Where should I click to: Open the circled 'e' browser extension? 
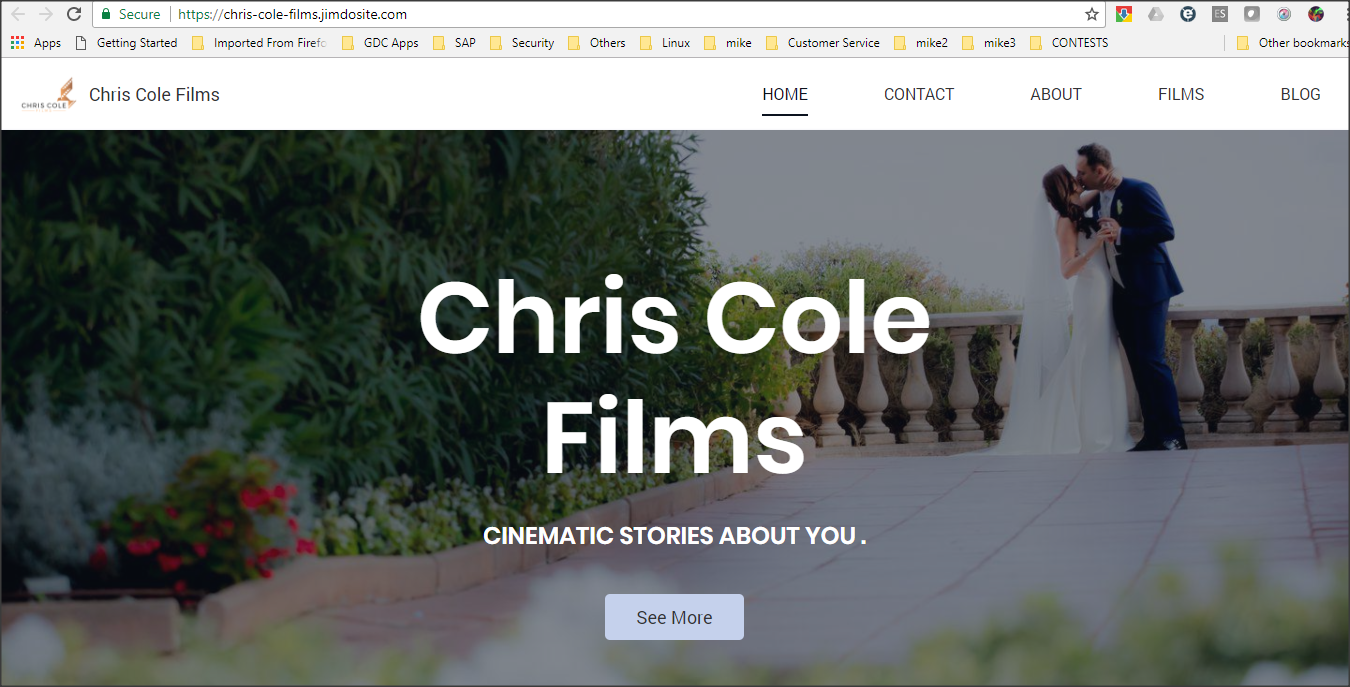(x=1187, y=14)
